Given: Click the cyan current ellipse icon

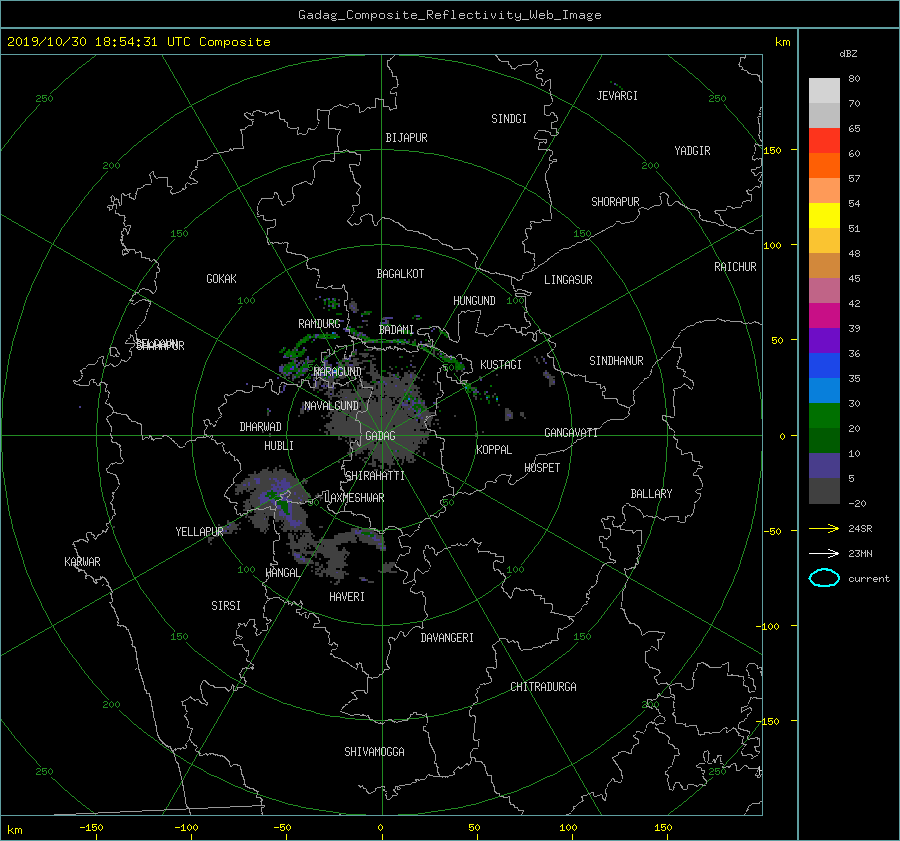Looking at the screenshot, I should tap(824, 578).
